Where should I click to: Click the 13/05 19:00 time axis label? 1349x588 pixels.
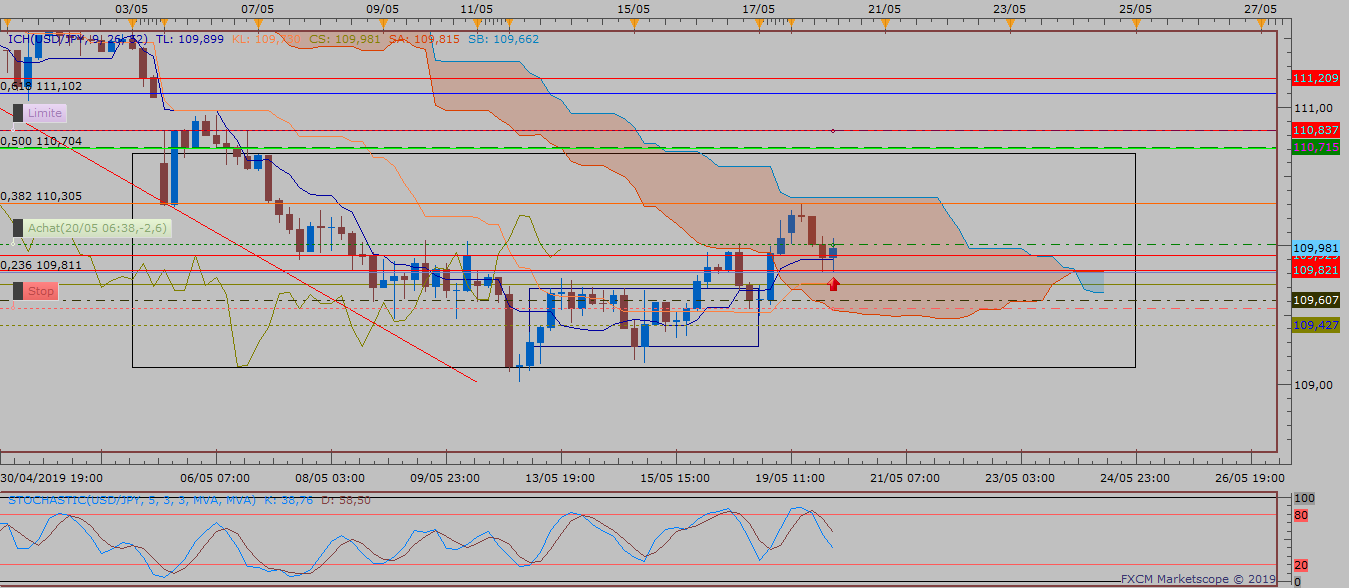[x=560, y=478]
